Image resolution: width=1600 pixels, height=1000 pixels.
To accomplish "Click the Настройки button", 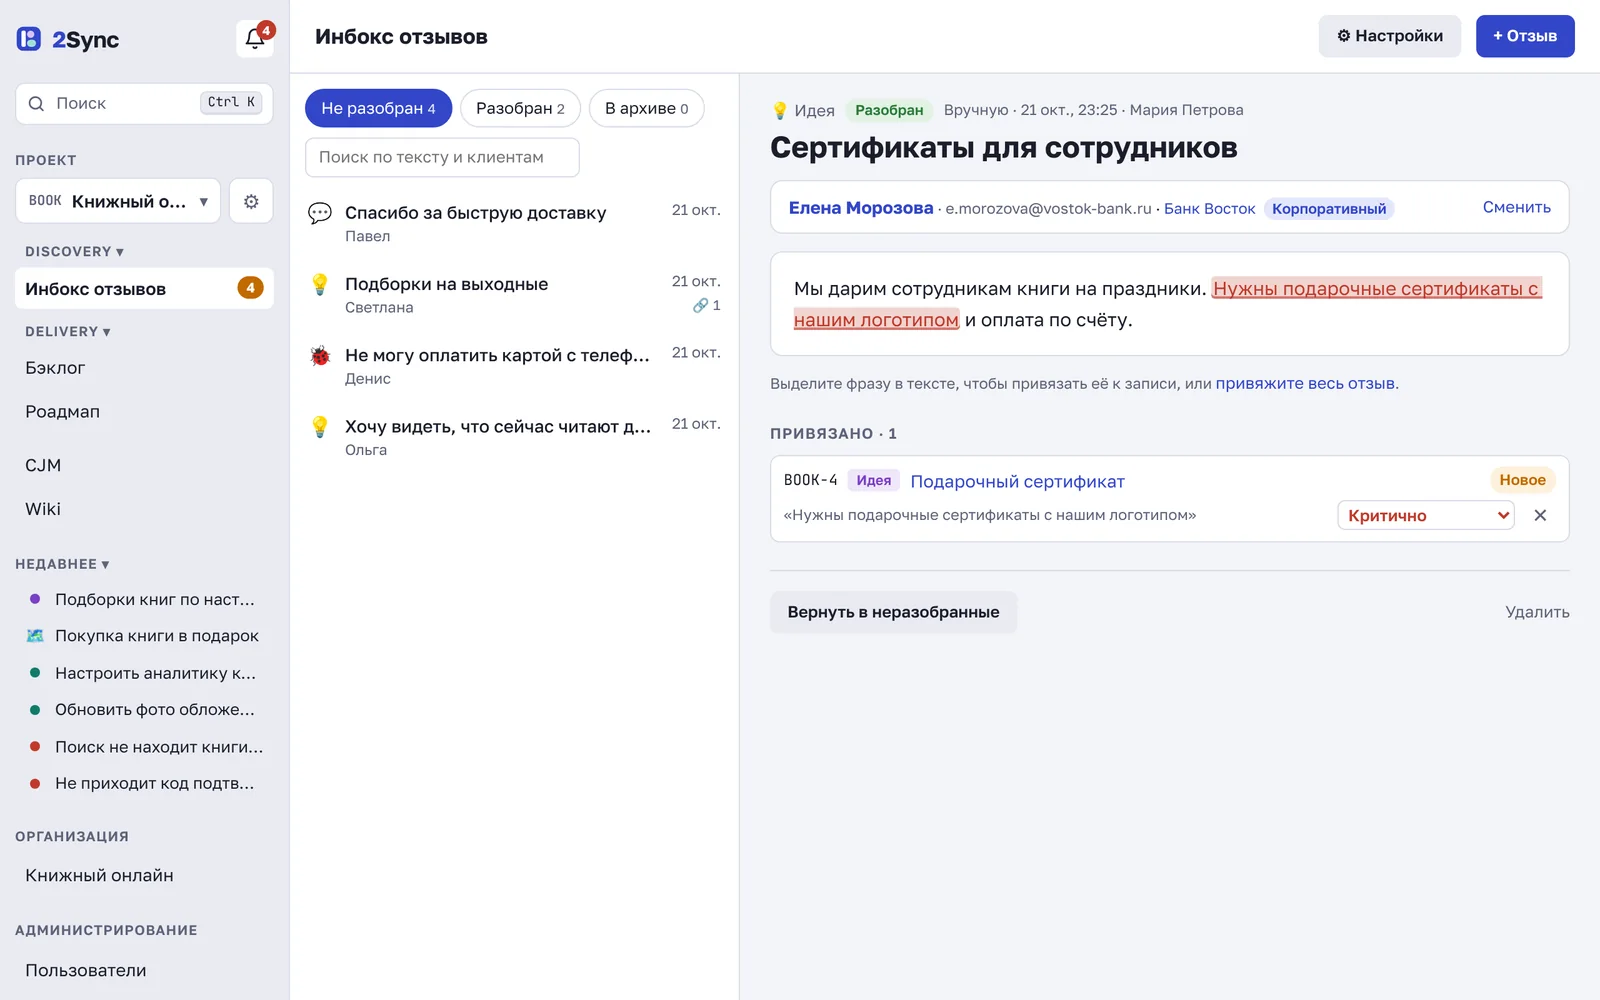I will pos(1390,36).
